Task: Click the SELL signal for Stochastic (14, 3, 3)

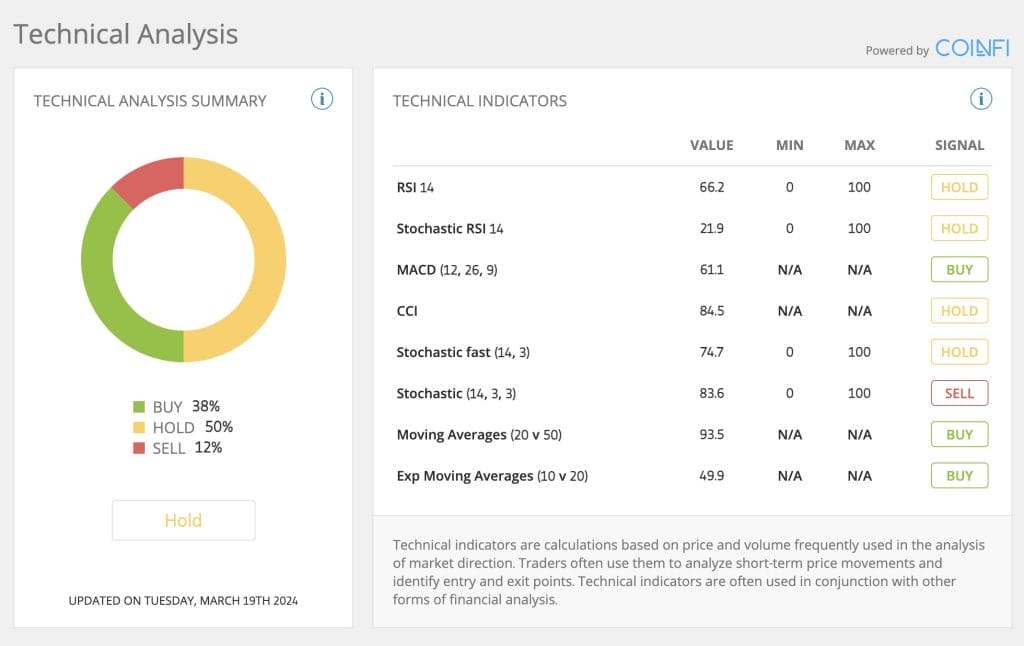Action: (x=959, y=393)
